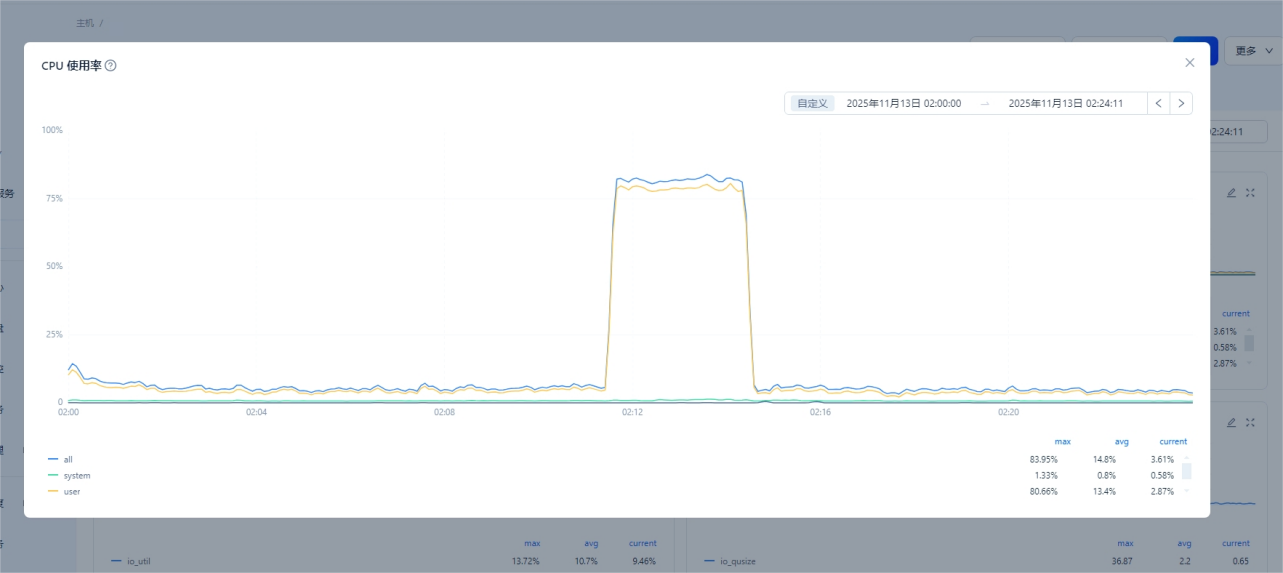Viewport: 1283px width, 573px height.
Task: Edit the start time 02:00:00 field
Action: 903,103
